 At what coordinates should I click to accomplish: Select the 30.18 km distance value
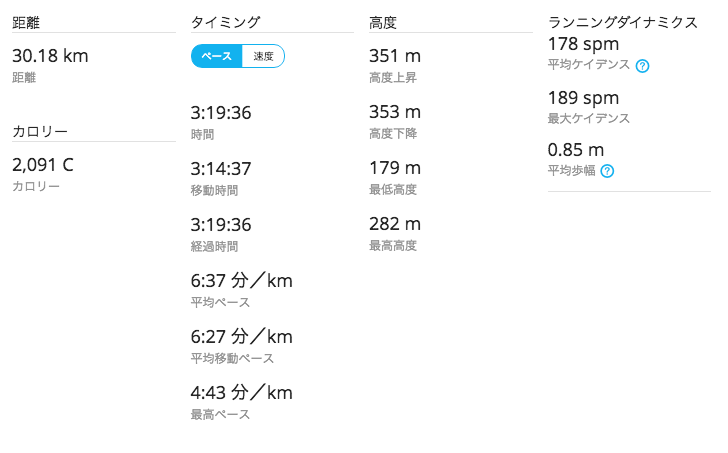(x=50, y=56)
